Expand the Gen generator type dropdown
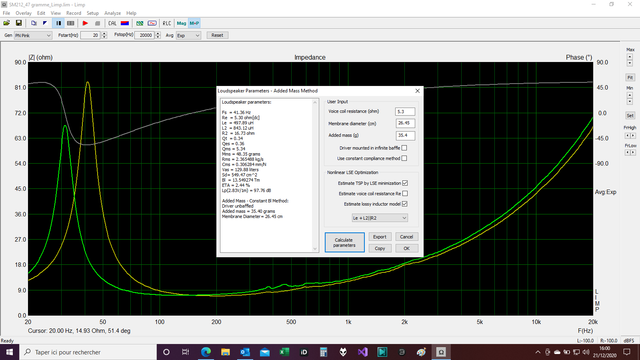The height and width of the screenshot is (360, 640). (x=48, y=36)
